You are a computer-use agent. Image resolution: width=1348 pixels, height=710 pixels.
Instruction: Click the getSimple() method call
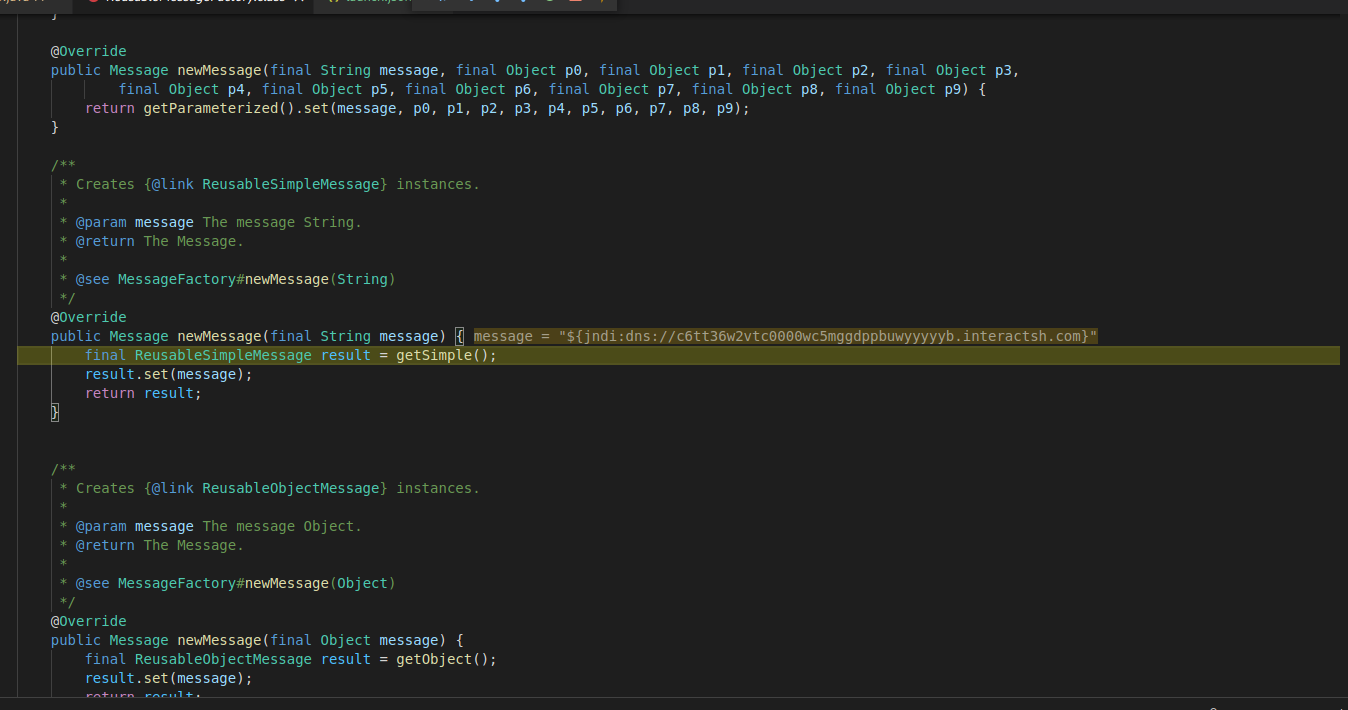tap(442, 355)
